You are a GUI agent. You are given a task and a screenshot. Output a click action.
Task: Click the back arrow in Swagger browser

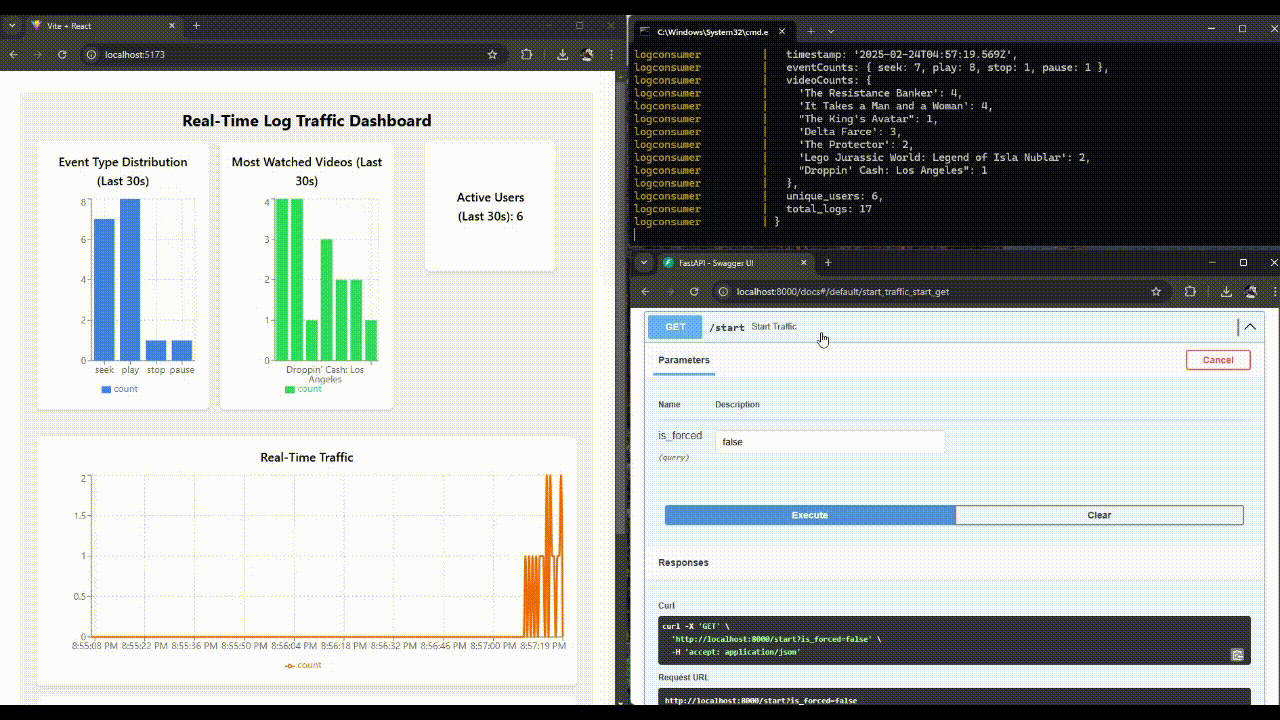tap(645, 291)
